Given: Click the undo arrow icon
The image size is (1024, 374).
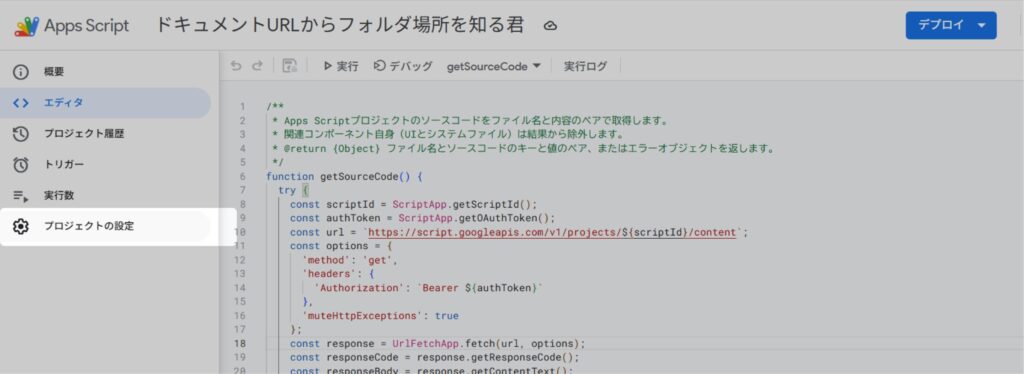Looking at the screenshot, I should [x=236, y=66].
